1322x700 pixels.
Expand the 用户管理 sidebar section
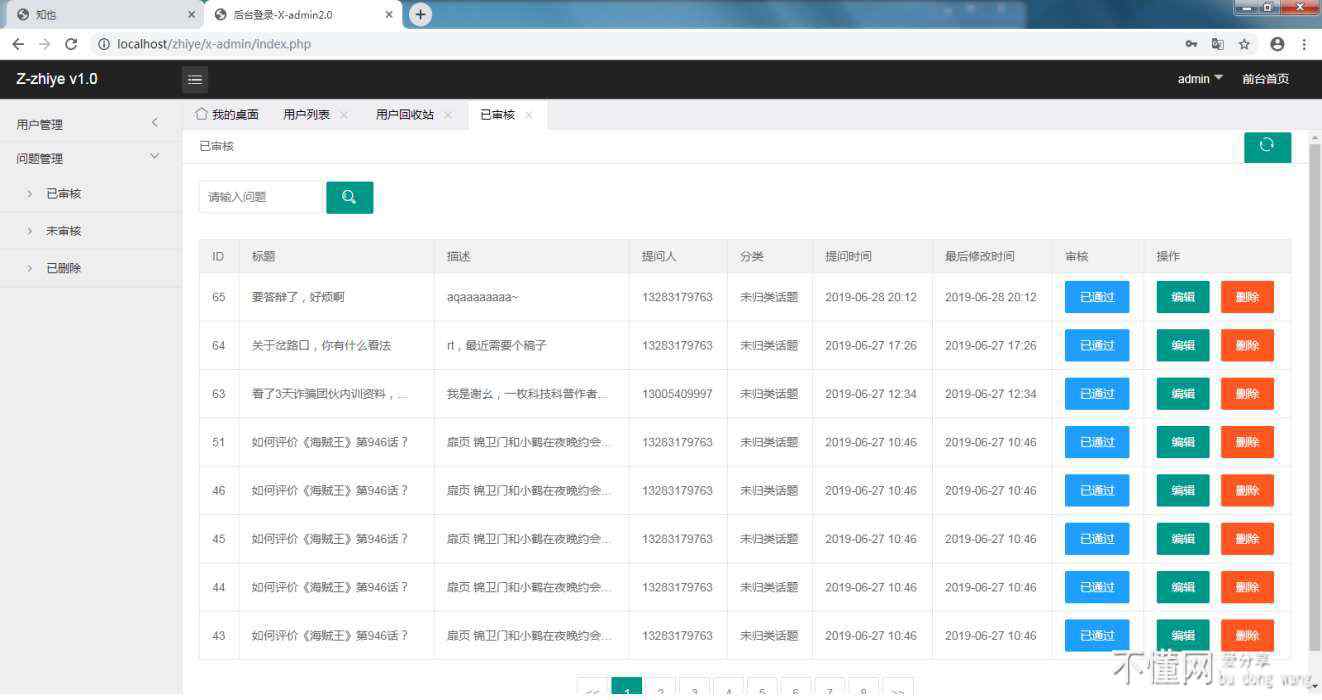[90, 124]
